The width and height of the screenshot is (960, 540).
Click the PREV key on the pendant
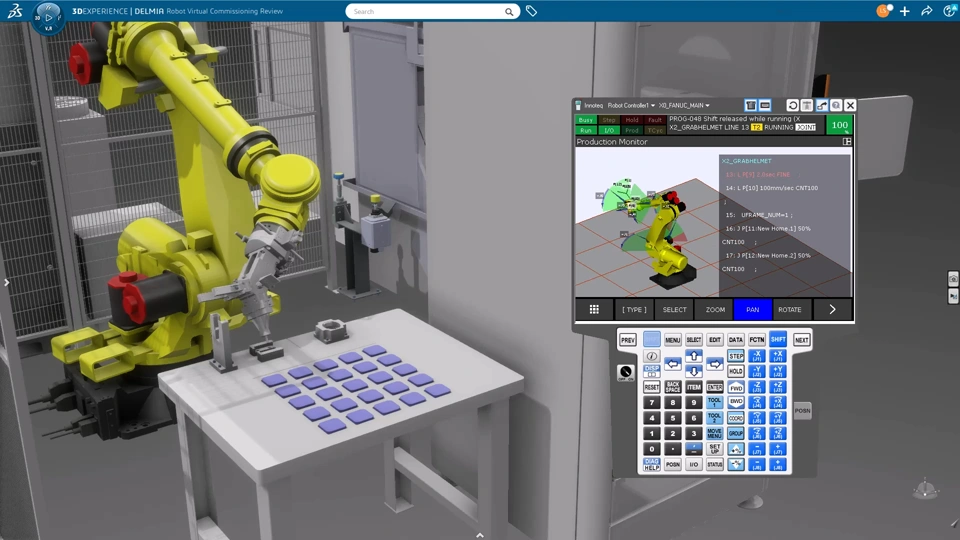click(628, 340)
